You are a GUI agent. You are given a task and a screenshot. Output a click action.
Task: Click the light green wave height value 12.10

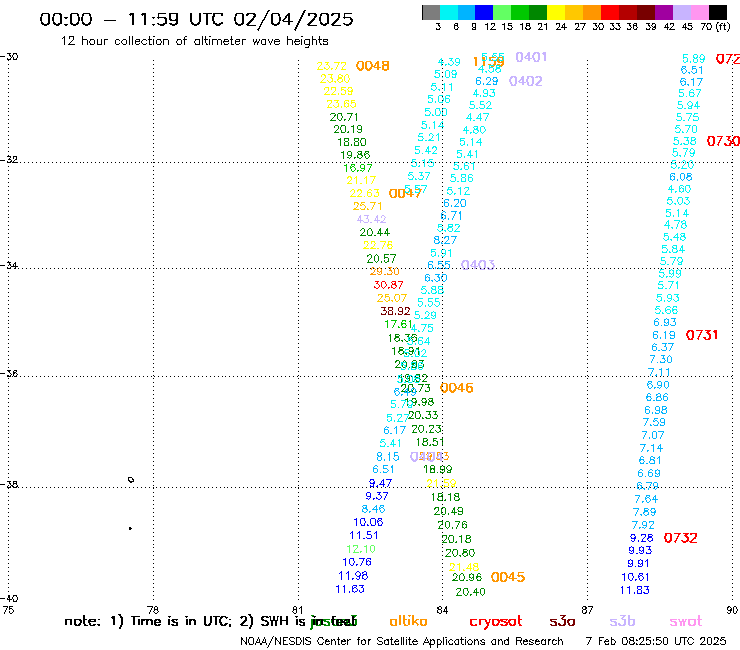click(x=361, y=549)
